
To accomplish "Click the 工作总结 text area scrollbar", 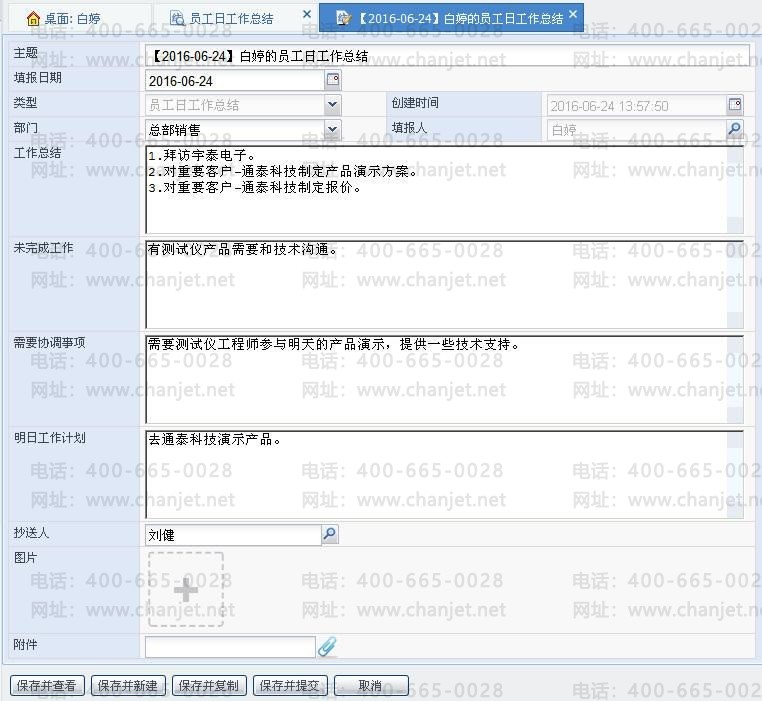I will tap(735, 190).
